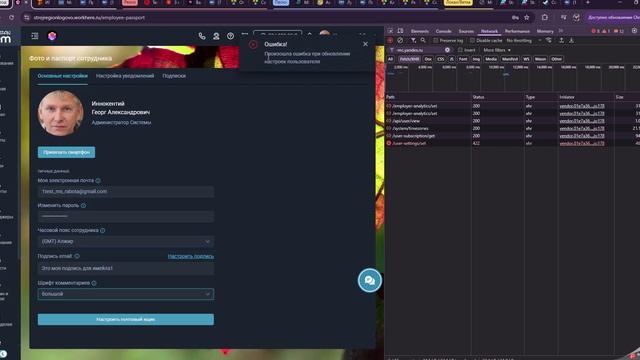This screenshot has width=640, height=360.
Task: Switch to the Настройка уведомлений tab
Action: click(x=125, y=76)
